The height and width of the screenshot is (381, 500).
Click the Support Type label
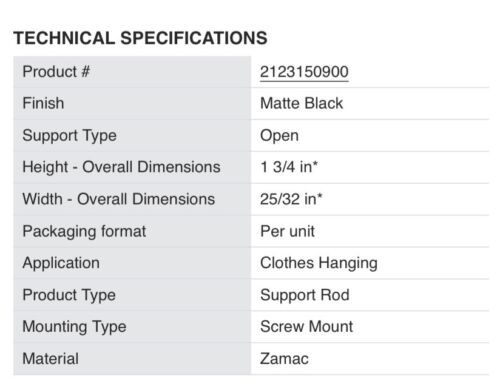coord(69,136)
